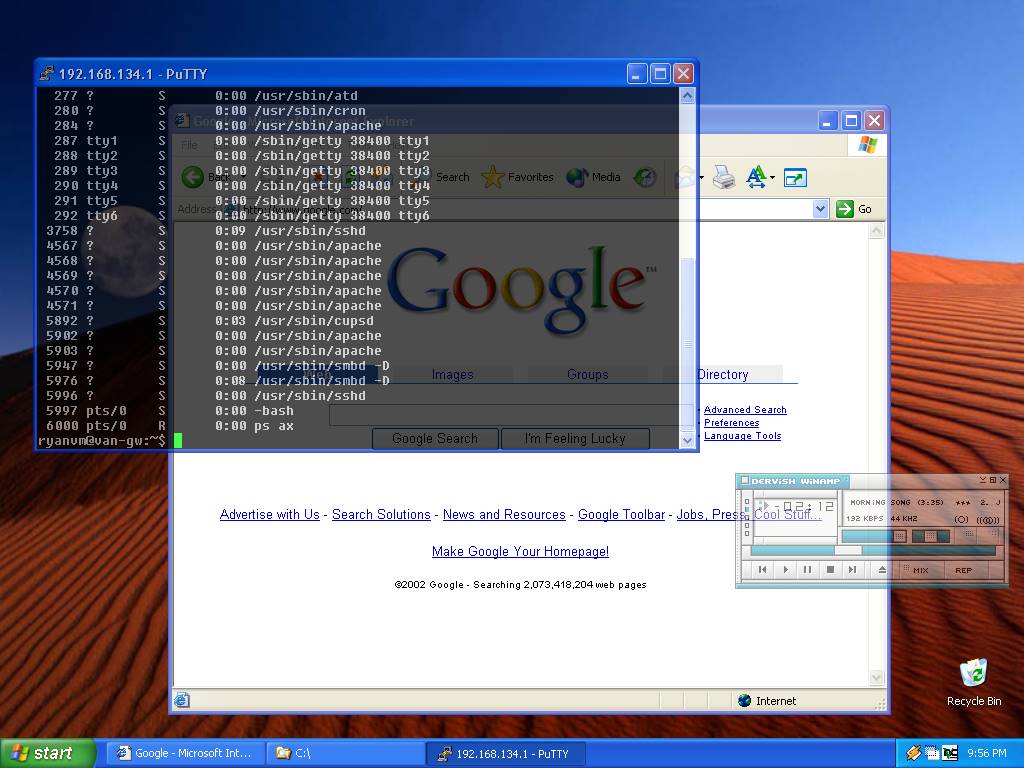Click Winamp Previous track button

pyautogui.click(x=762, y=569)
